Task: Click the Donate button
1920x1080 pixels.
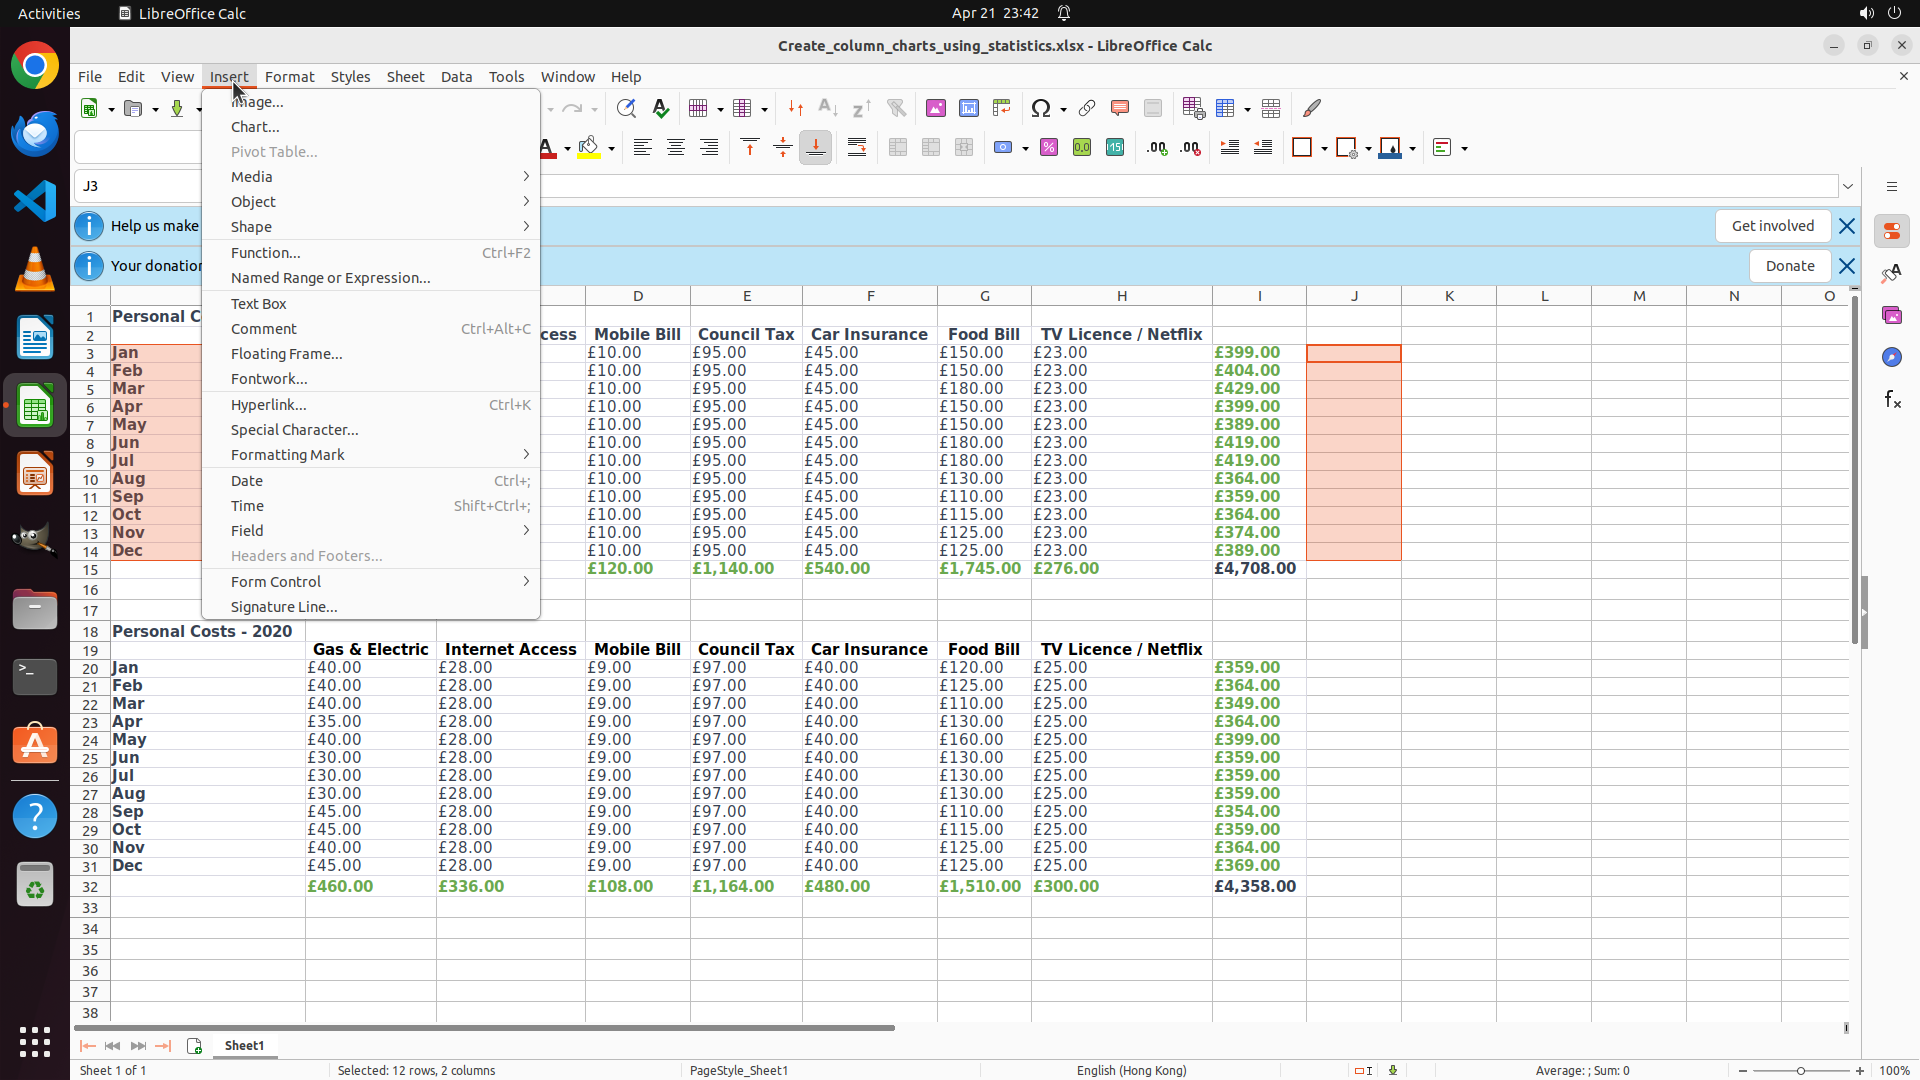Action: pyautogui.click(x=1789, y=266)
